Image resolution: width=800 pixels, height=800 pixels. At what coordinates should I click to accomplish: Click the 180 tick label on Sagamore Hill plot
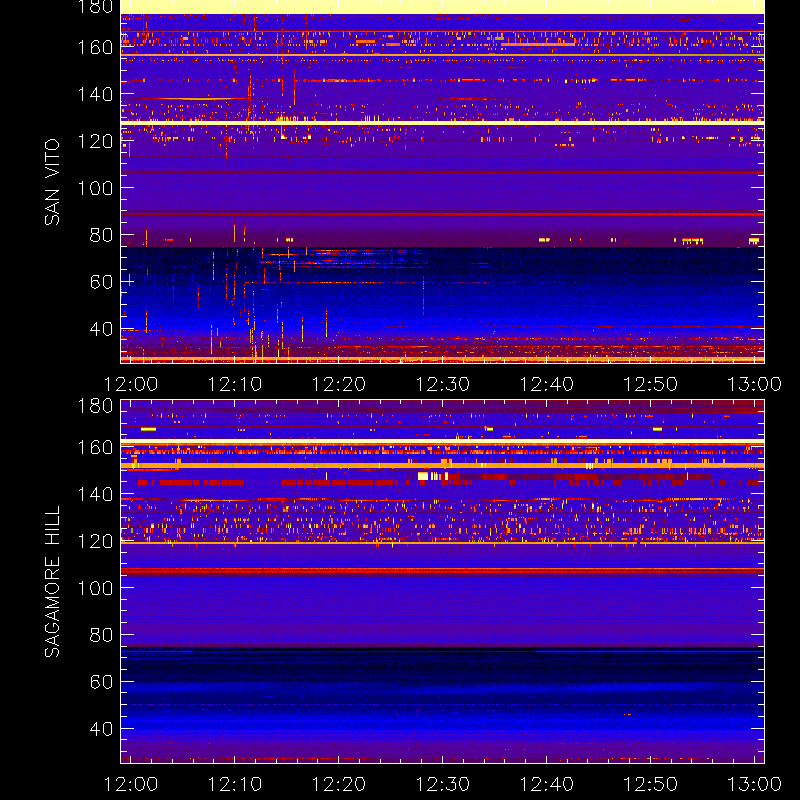(95, 406)
